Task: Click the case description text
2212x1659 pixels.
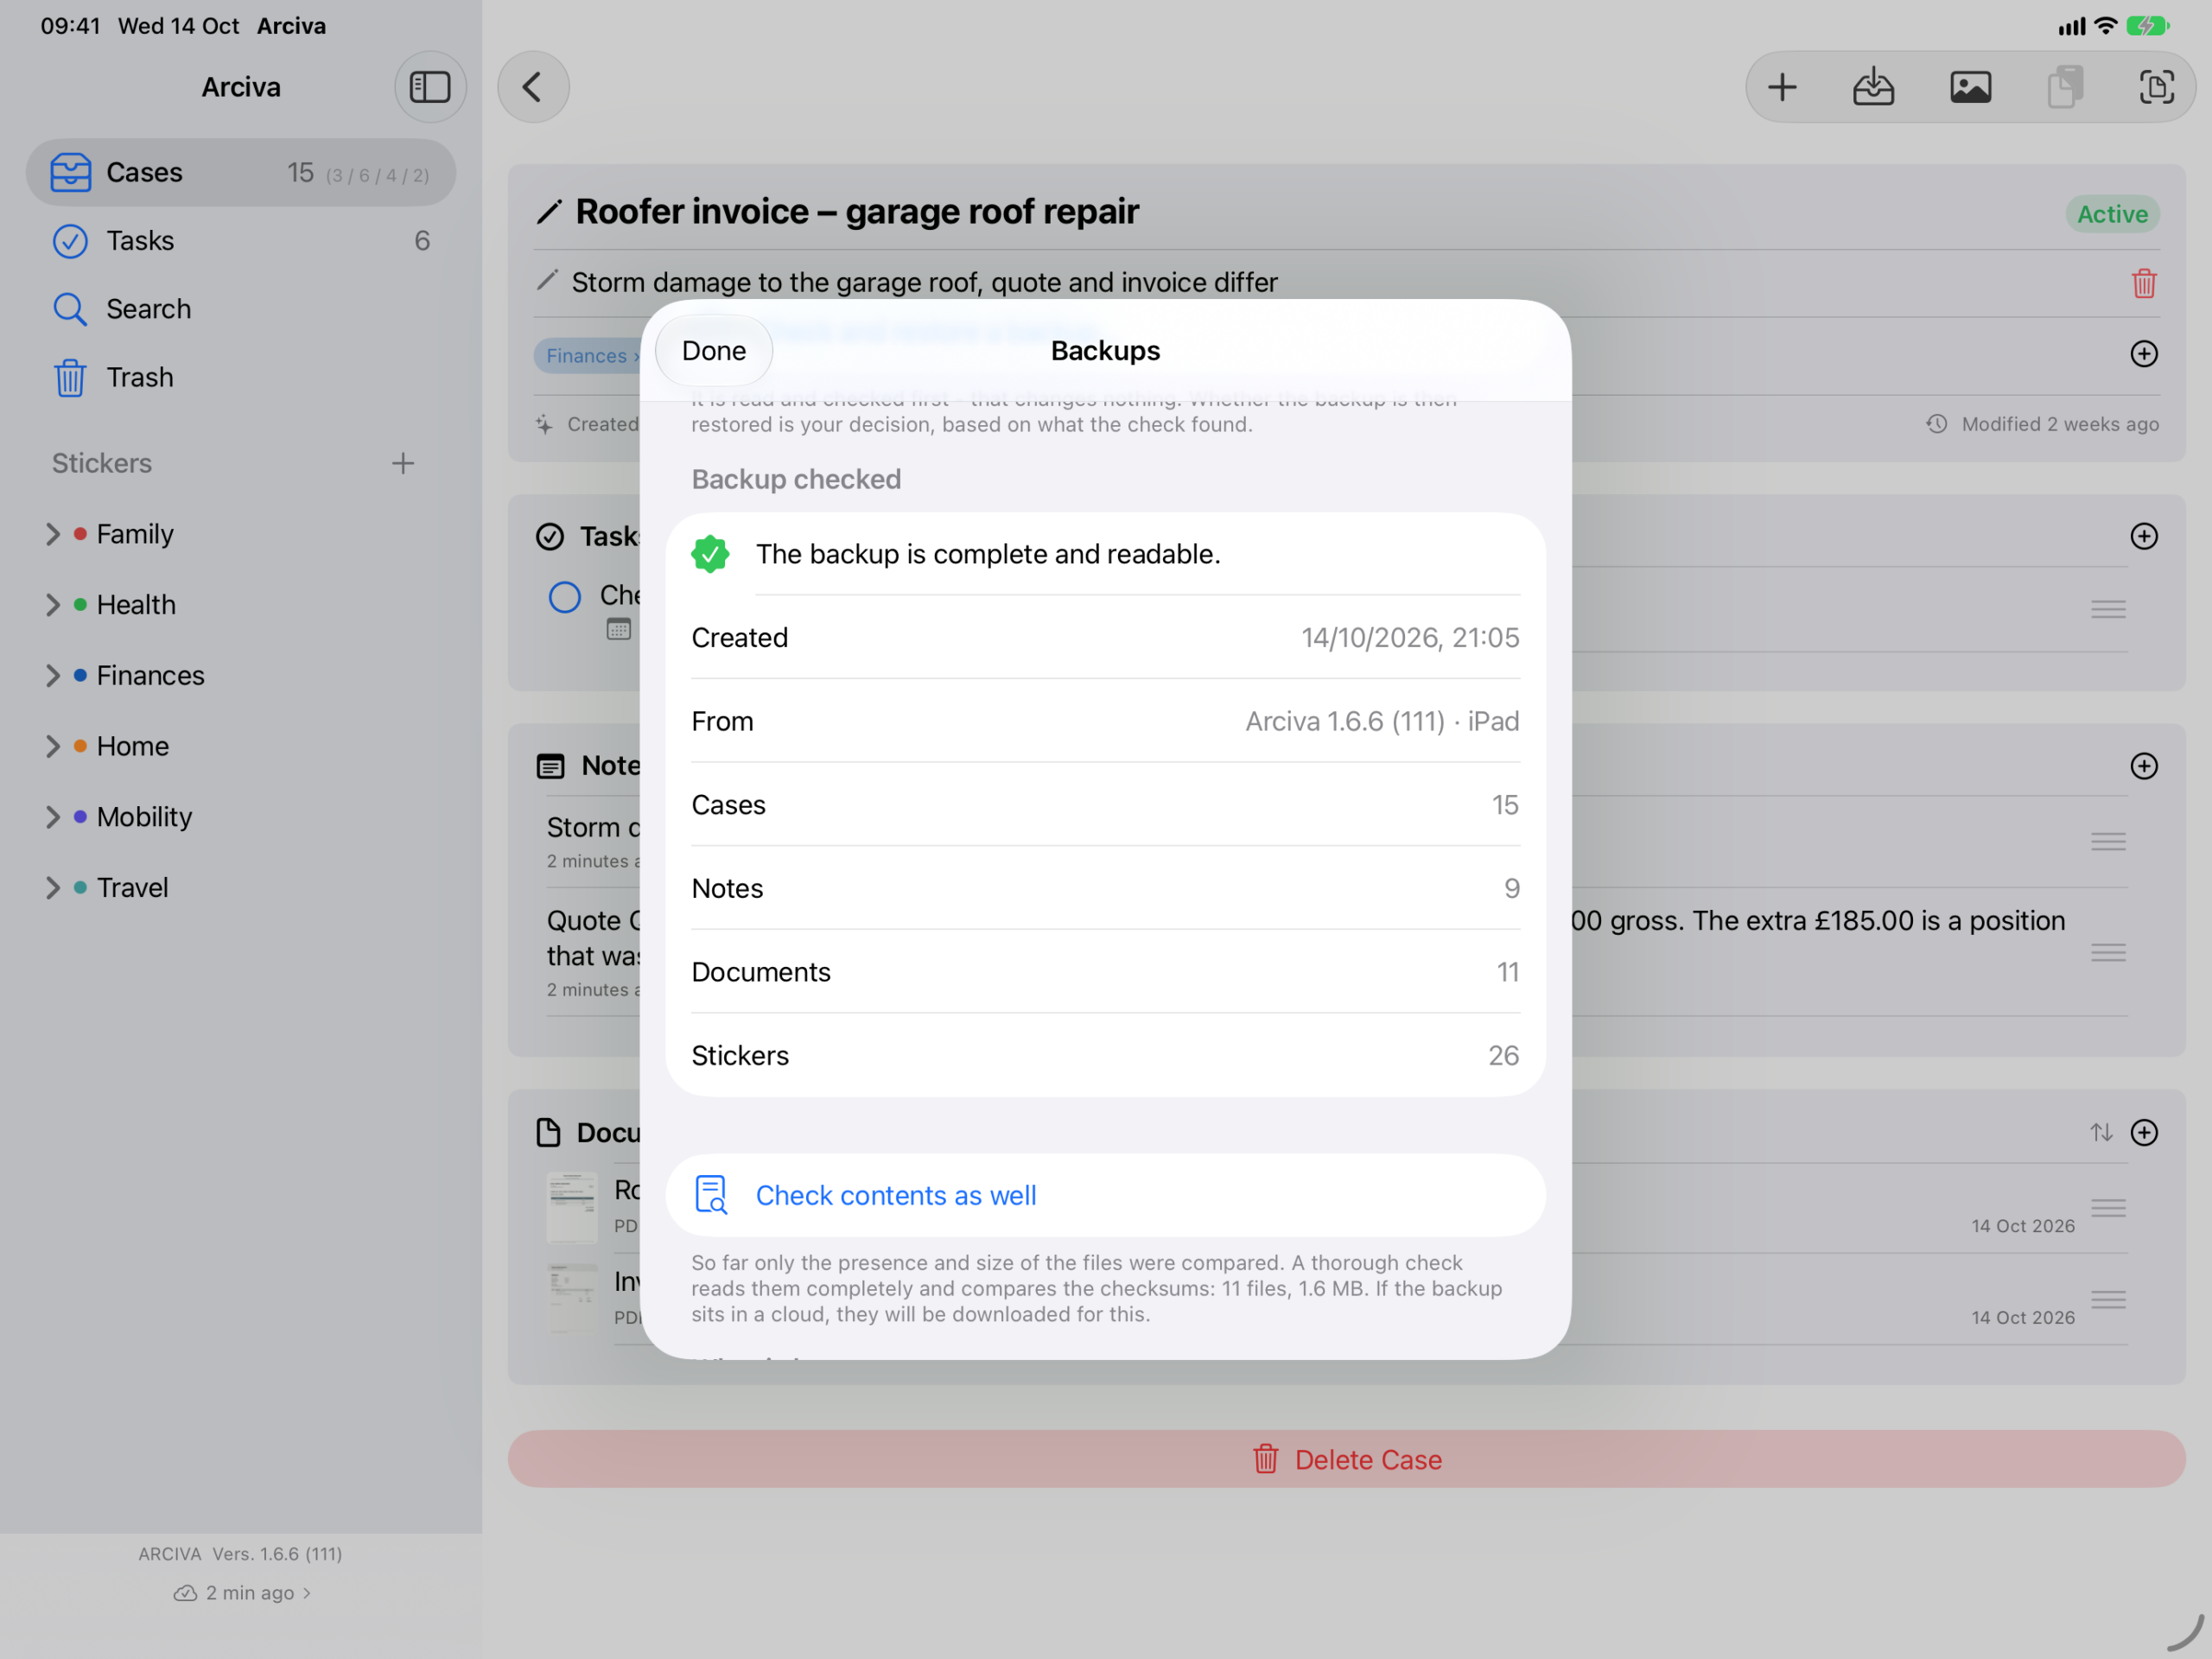Action: click(924, 283)
